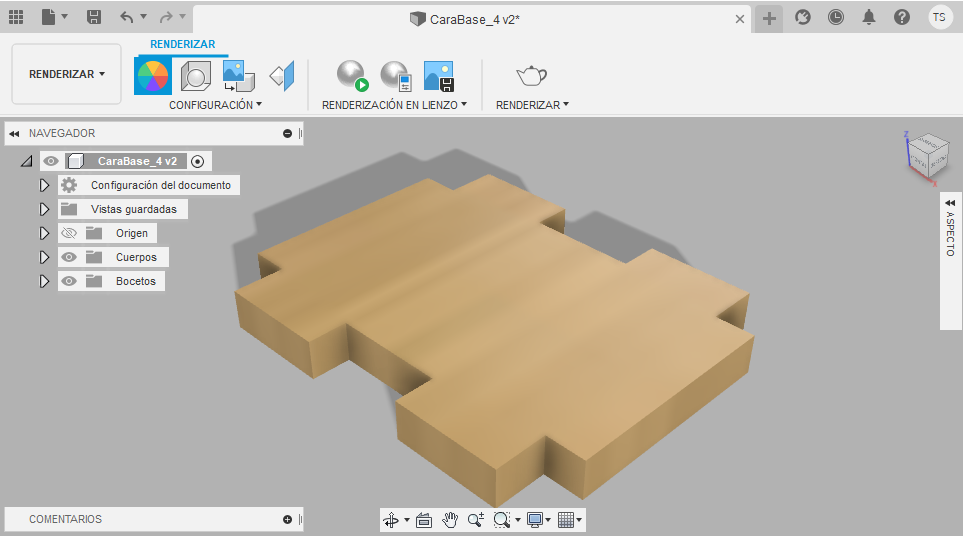Select the Orbit navigation tool
This screenshot has height=536, width=963.
click(x=391, y=520)
